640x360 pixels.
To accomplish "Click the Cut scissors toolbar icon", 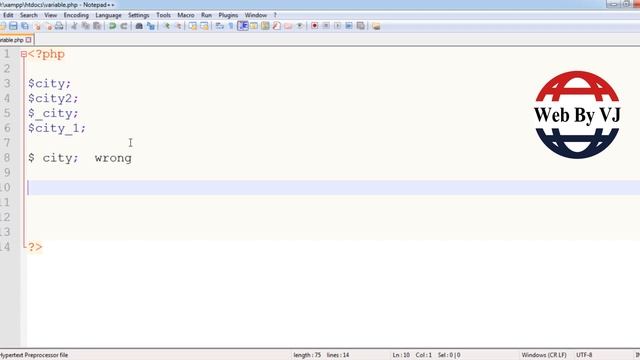I will (74, 26).
